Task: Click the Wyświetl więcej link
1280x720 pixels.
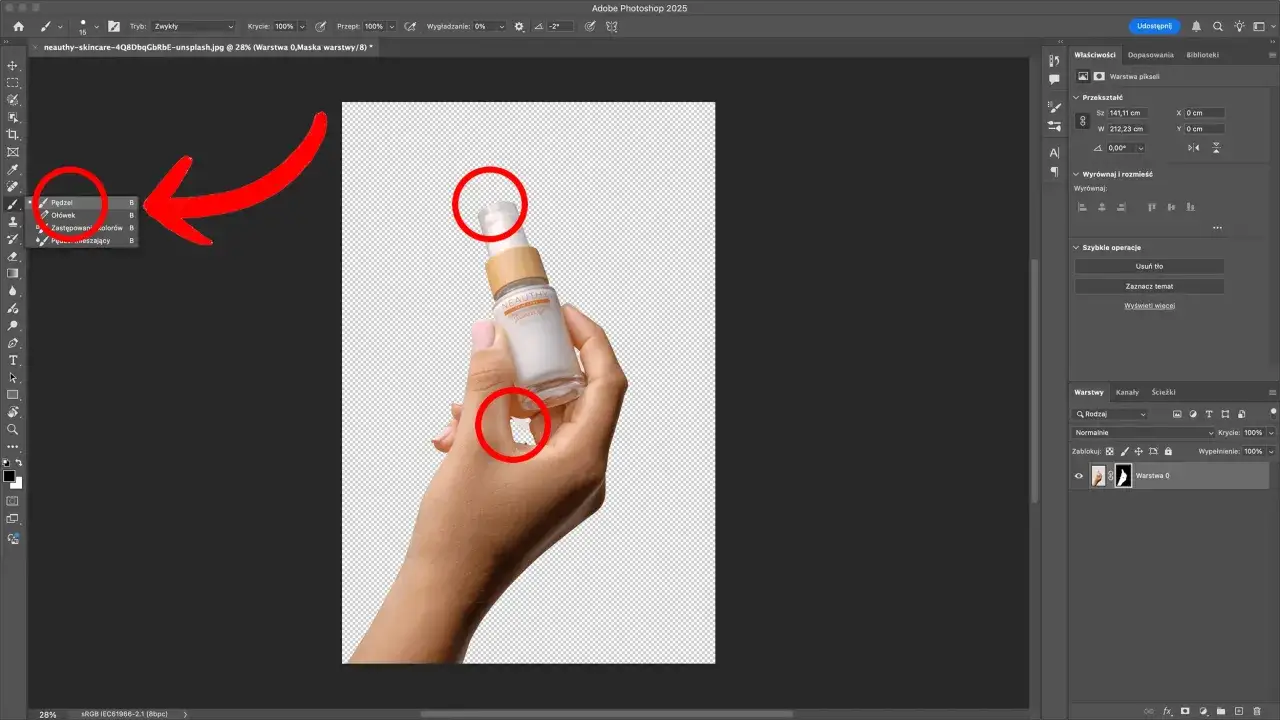Action: coord(1148,304)
